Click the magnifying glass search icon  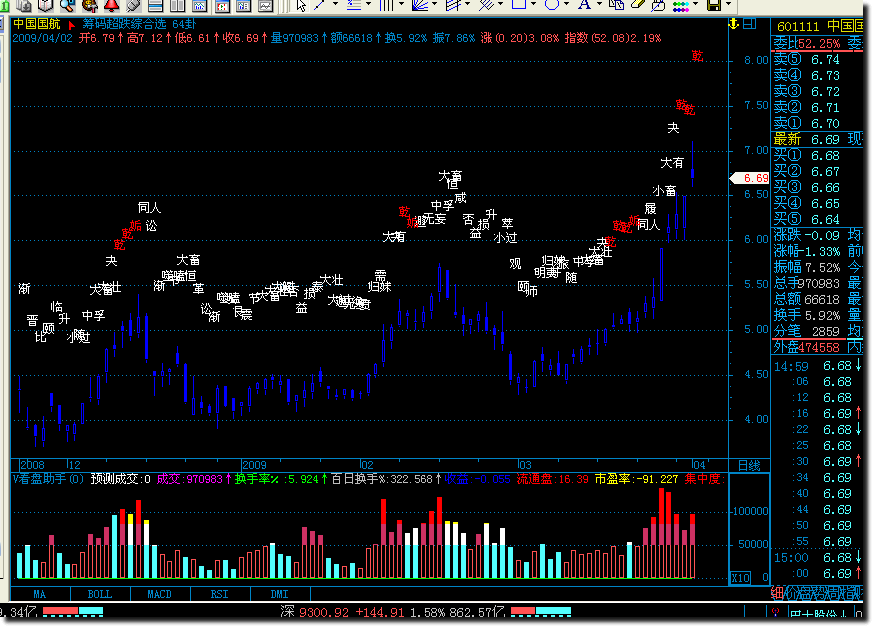click(x=68, y=6)
